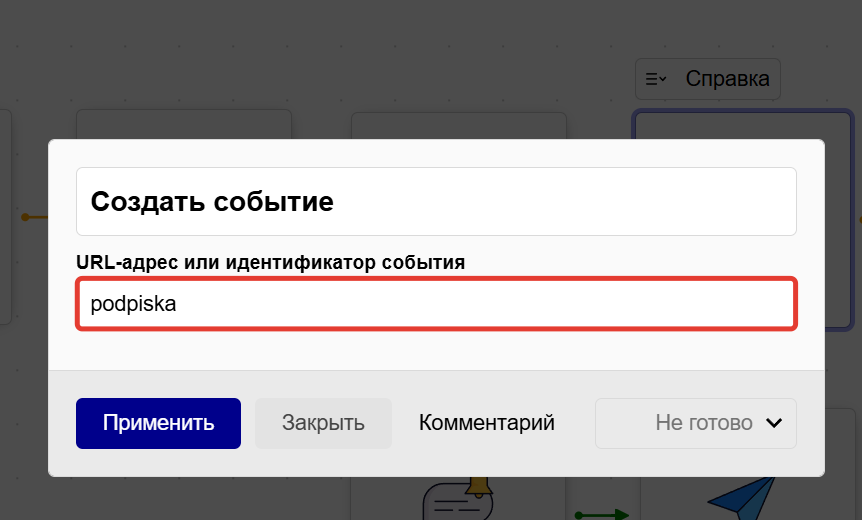Click the list menu icon beside Справка

point(655,79)
